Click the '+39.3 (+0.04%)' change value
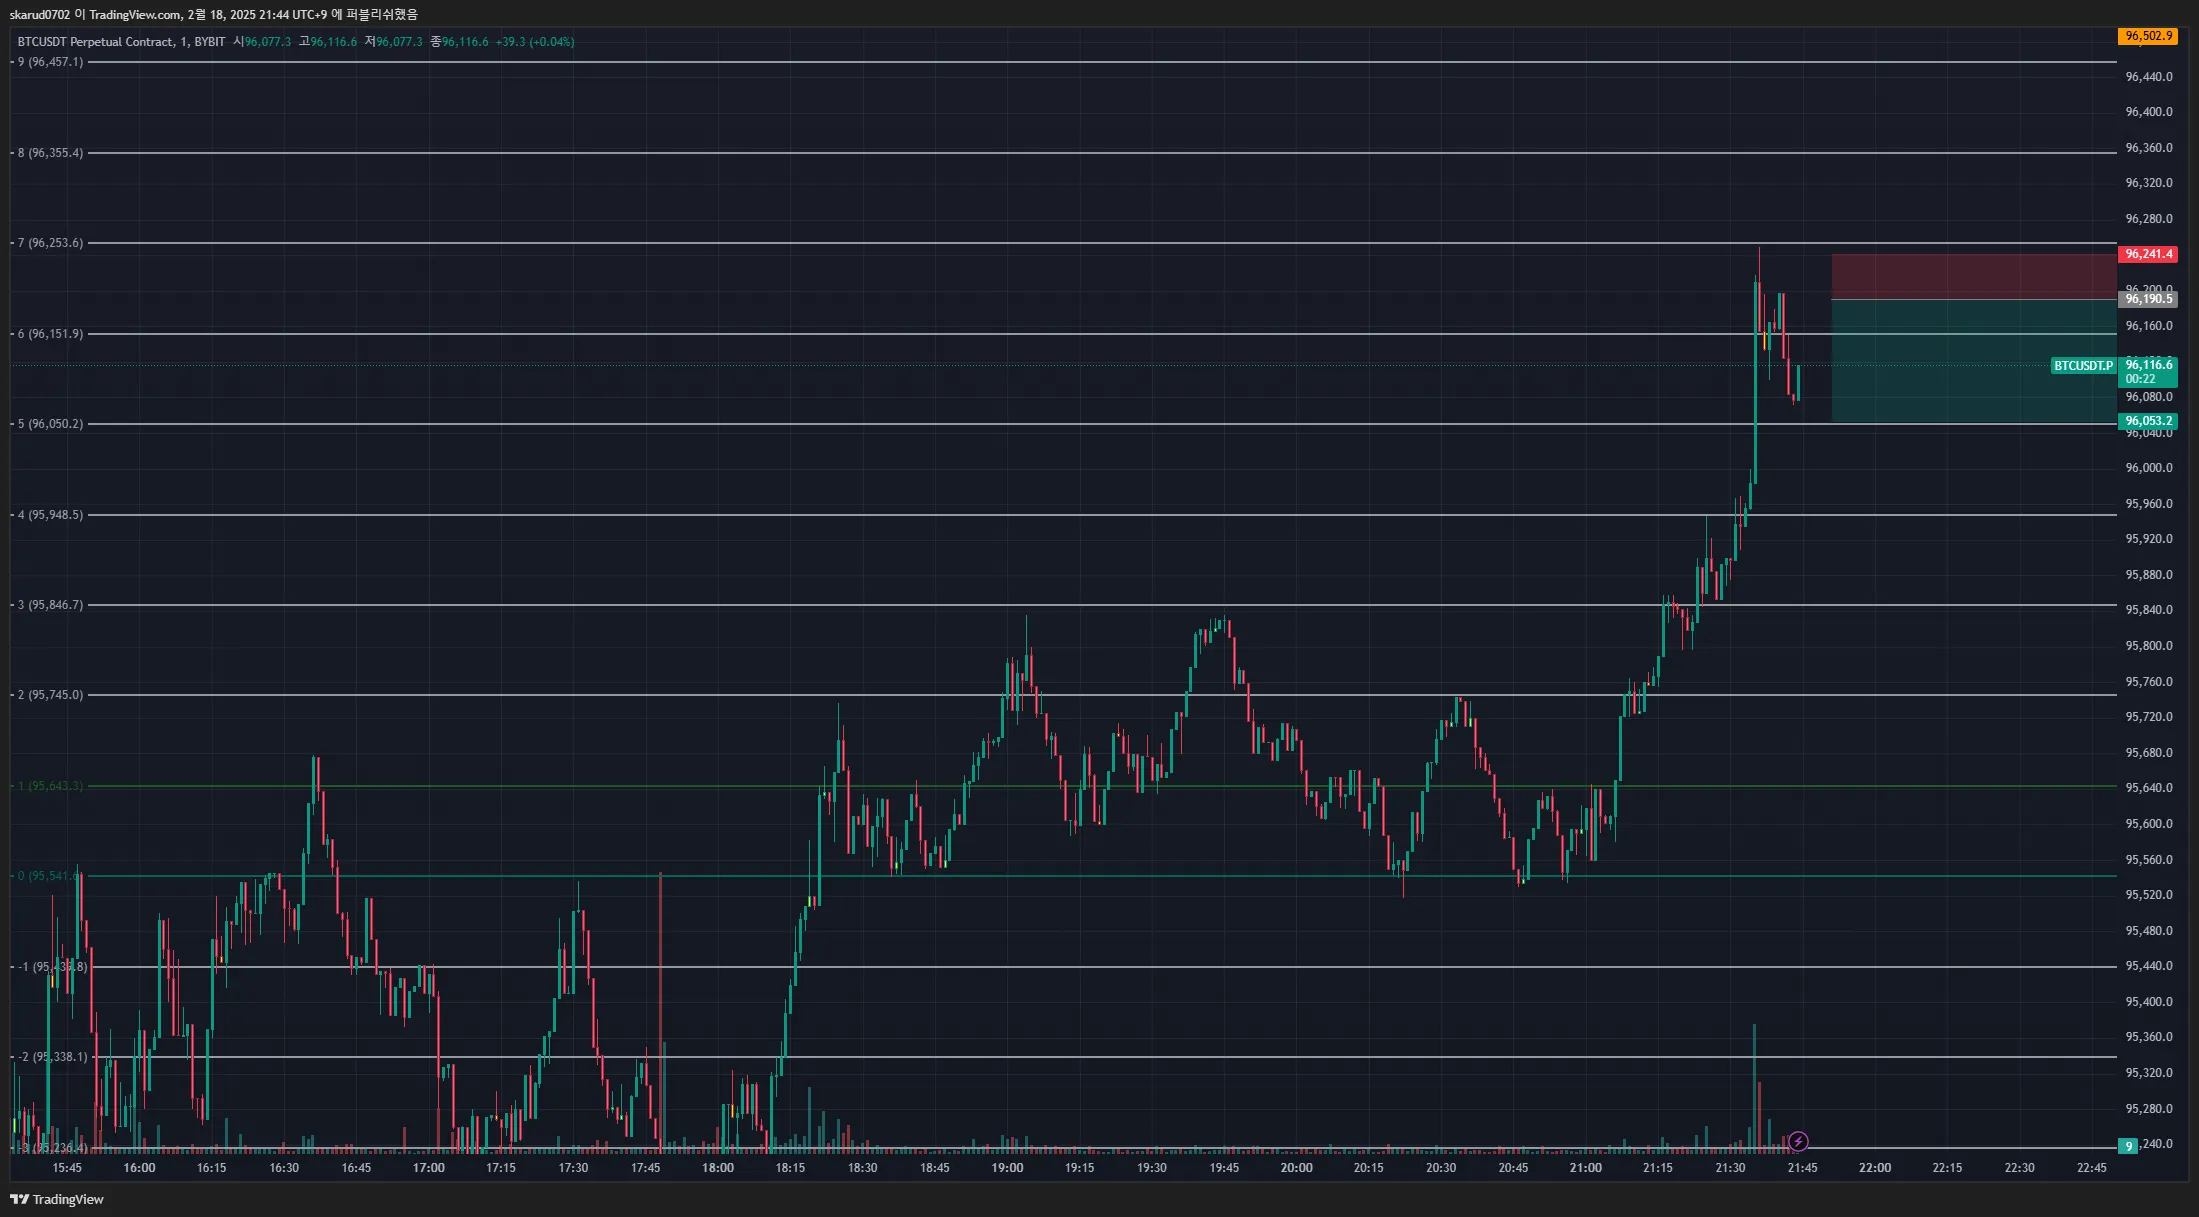 pos(535,42)
